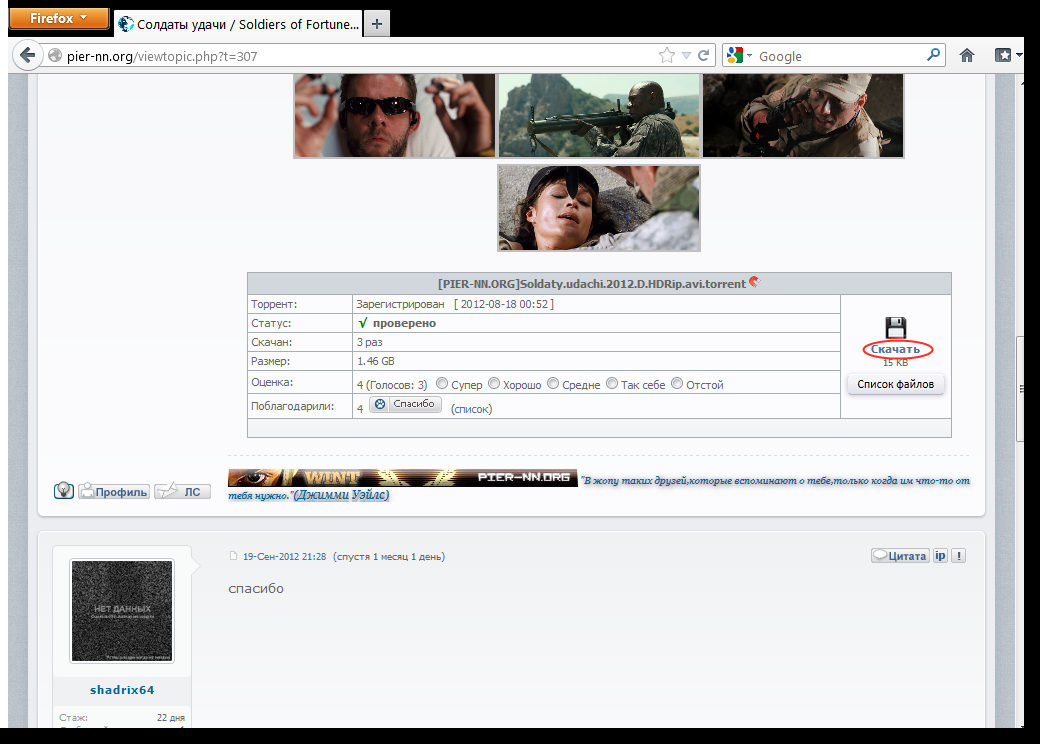The height and width of the screenshot is (744, 1040).
Task: Report shadrix64's post with exclamation button
Action: click(x=958, y=556)
